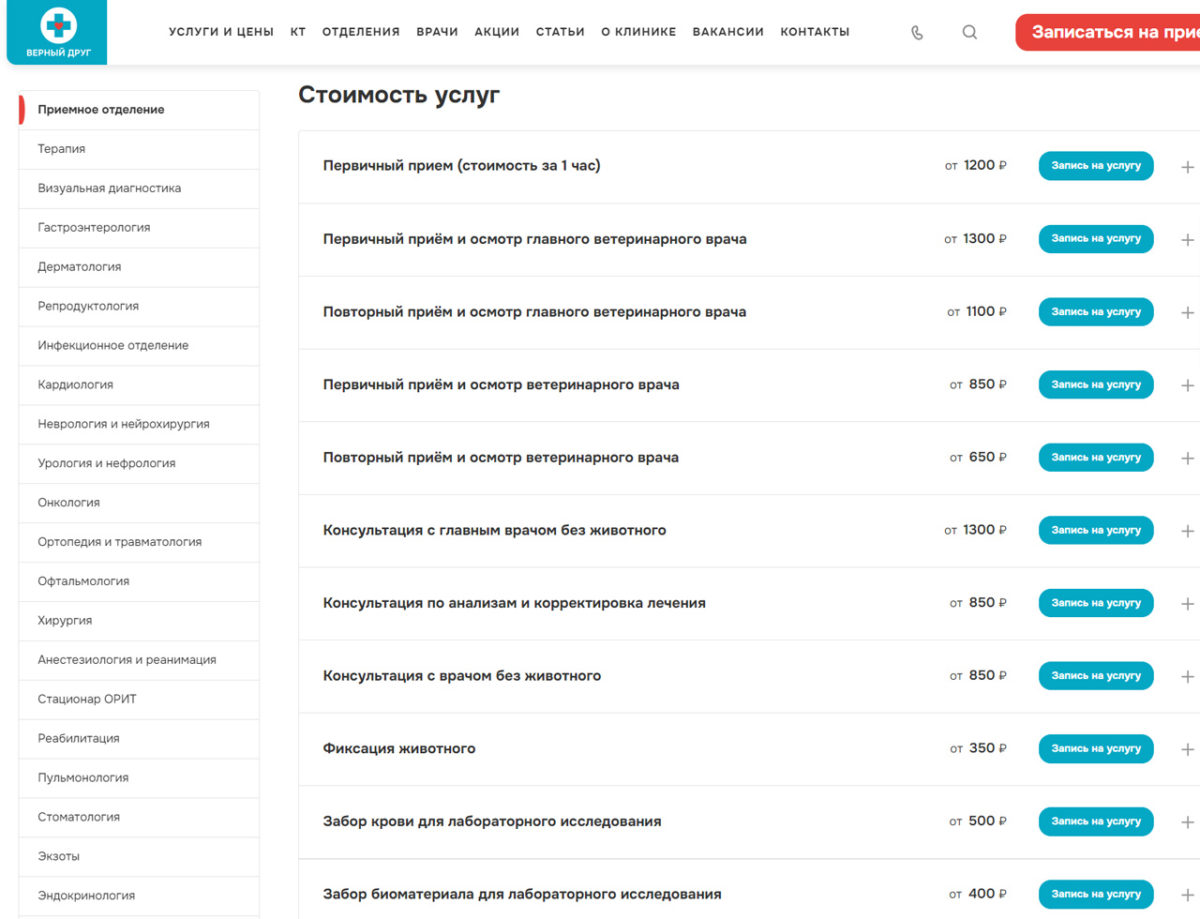Select Терапия in the sidebar
Viewport: 1200px width, 919px height.
pos(139,149)
